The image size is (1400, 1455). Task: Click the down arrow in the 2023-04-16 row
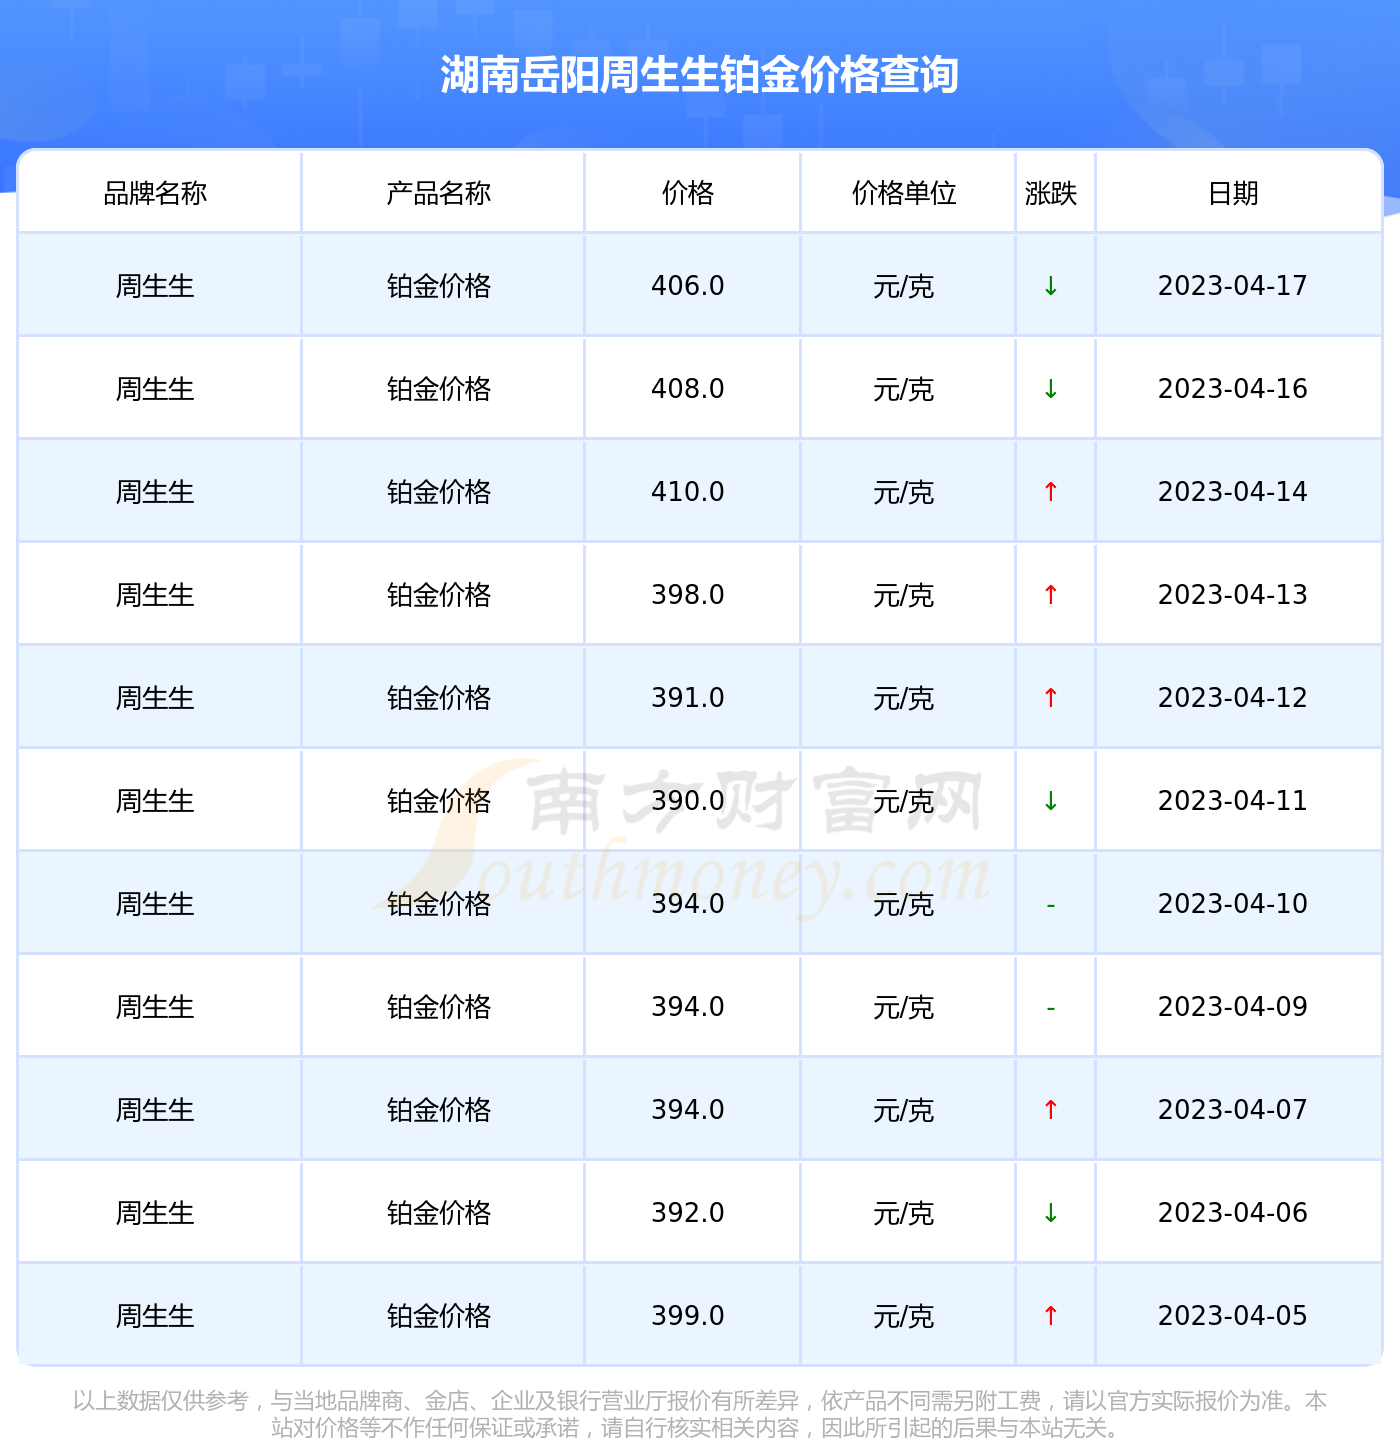pyautogui.click(x=1051, y=389)
